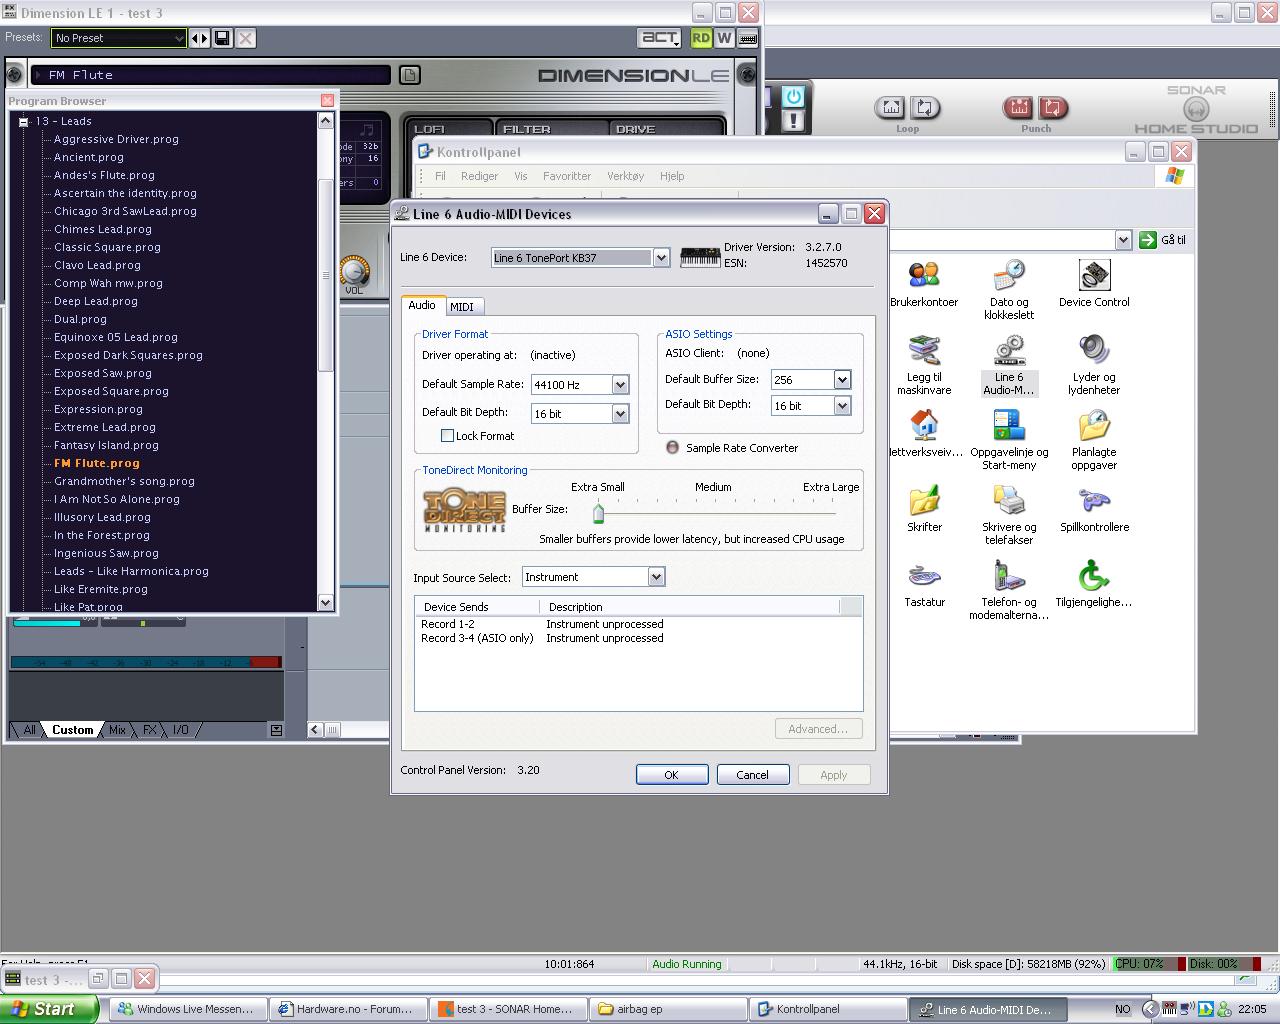1280x1024 pixels.
Task: Open the Device Control icon
Action: click(1094, 283)
